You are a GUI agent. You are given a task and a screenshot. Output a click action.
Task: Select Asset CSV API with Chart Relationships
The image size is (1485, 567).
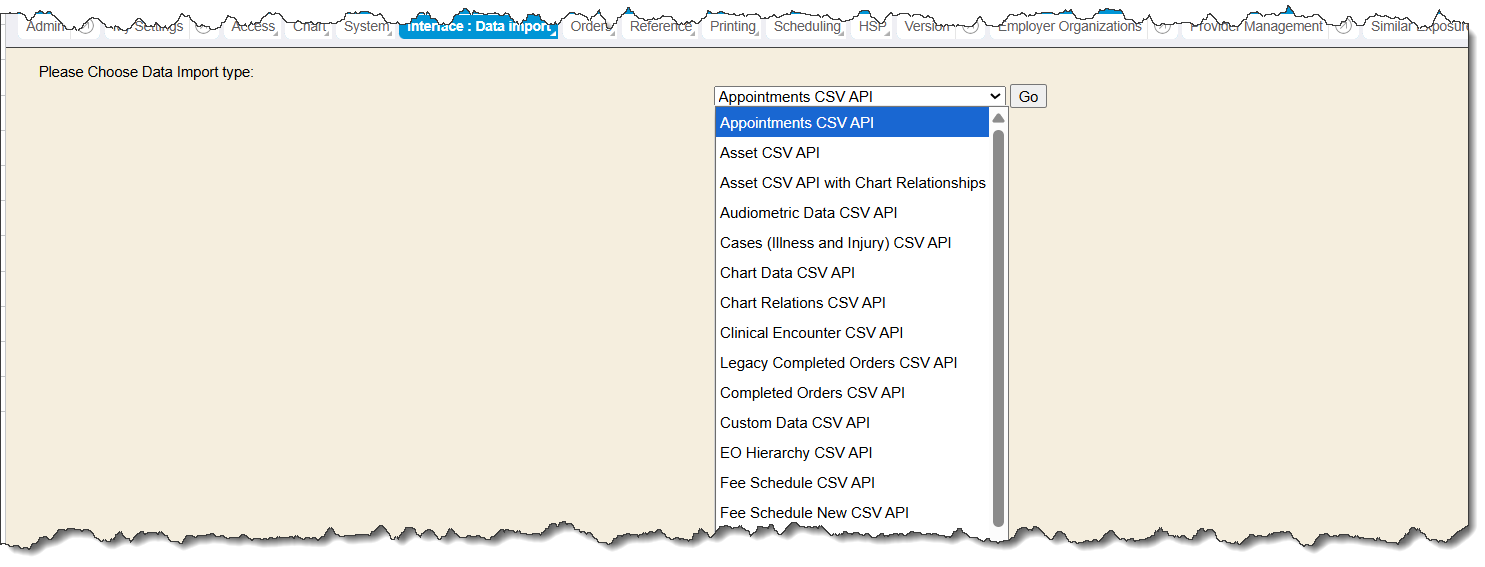coord(852,183)
